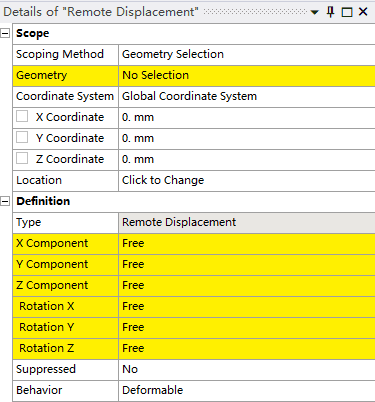Enable the X Coordinate parameter checkbox
Viewport: 375px width, 402px height.
tap(22, 116)
